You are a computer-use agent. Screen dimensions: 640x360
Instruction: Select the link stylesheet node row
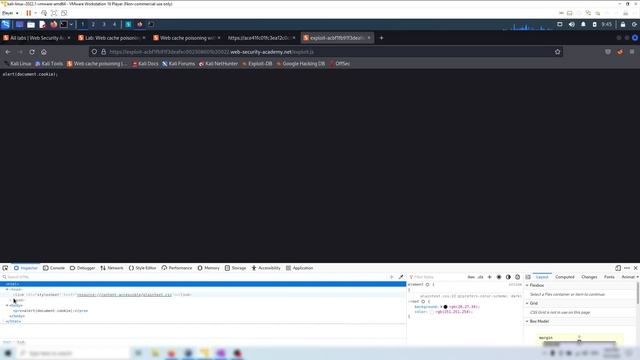203,295
